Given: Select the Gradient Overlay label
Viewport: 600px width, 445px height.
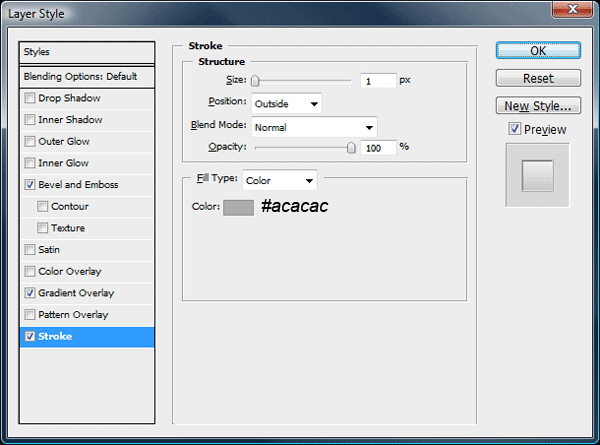Looking at the screenshot, I should point(76,293).
